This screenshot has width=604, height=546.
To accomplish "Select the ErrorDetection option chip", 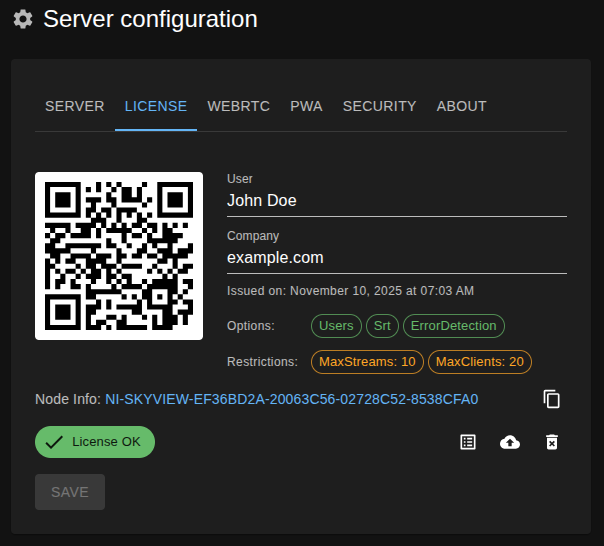I will (454, 326).
